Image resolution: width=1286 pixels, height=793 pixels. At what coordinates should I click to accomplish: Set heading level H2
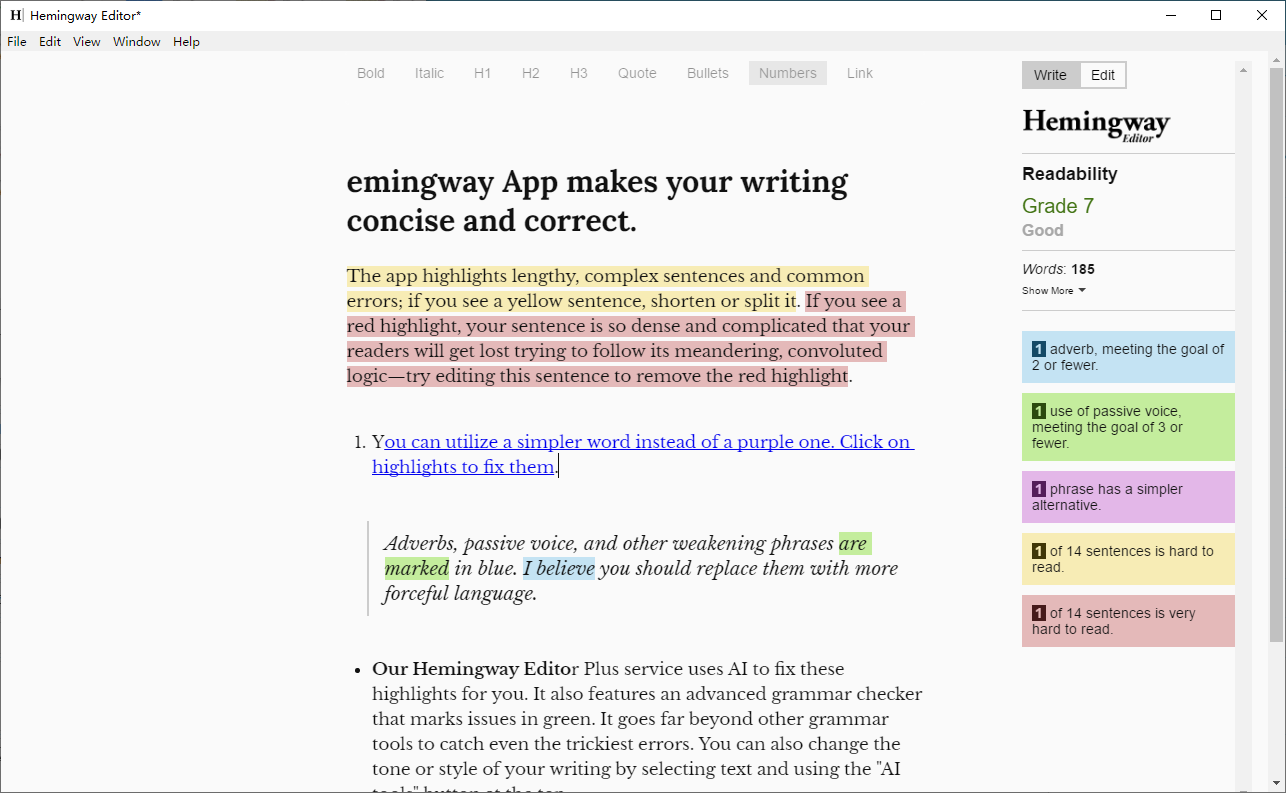pos(531,73)
